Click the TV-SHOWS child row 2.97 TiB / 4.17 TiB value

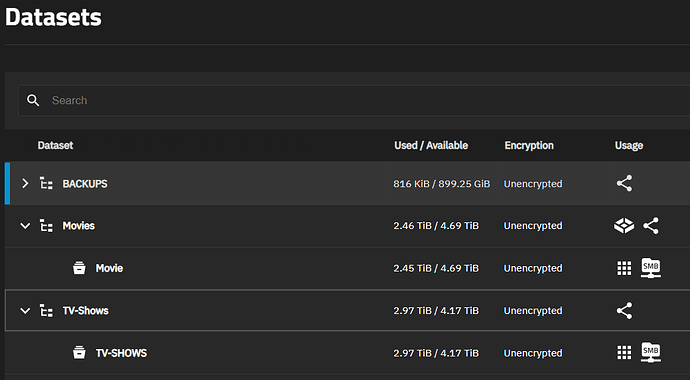click(436, 353)
